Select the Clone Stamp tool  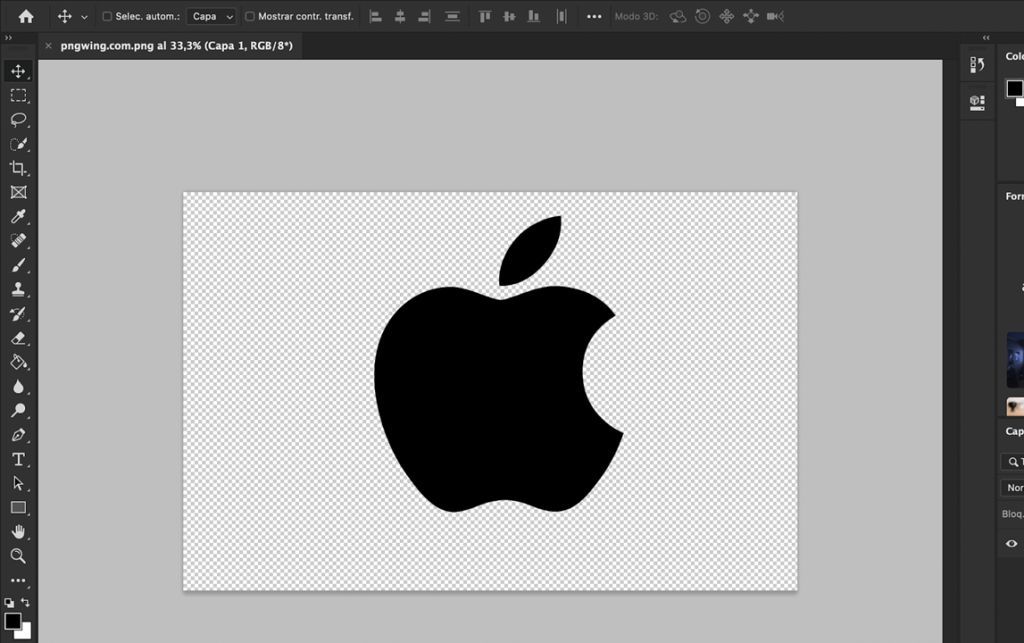pos(18,289)
